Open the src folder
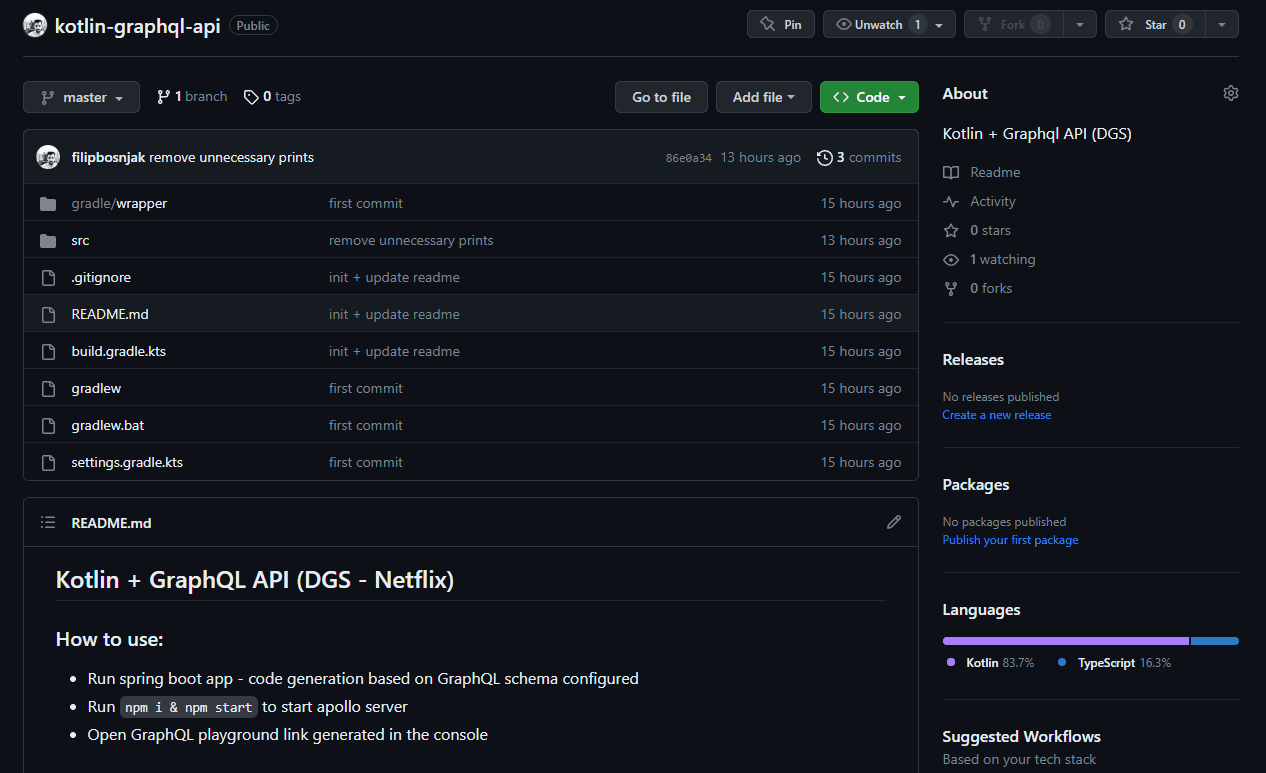1266x773 pixels. coord(81,240)
